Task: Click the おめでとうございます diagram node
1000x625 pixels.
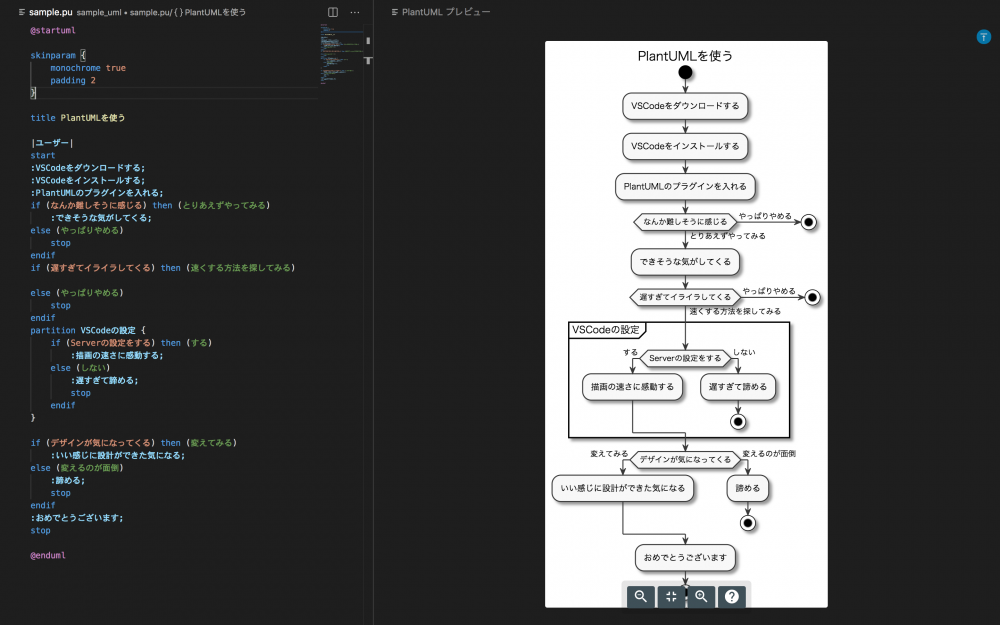Action: [686, 557]
